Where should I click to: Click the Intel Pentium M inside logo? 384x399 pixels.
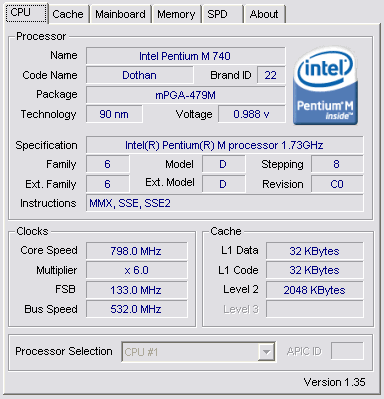click(x=325, y=86)
